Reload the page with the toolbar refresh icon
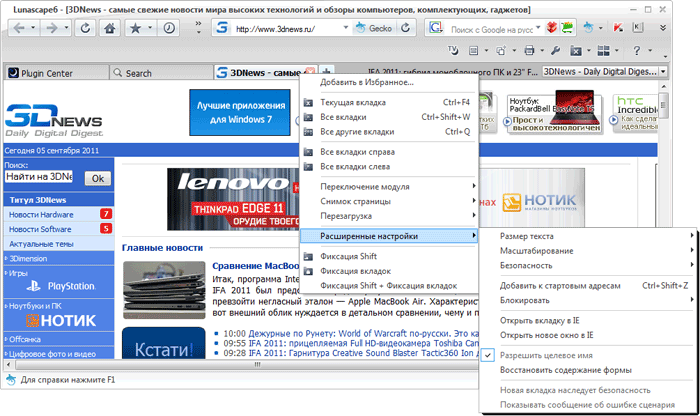This screenshot has width=700, height=416. tap(85, 29)
